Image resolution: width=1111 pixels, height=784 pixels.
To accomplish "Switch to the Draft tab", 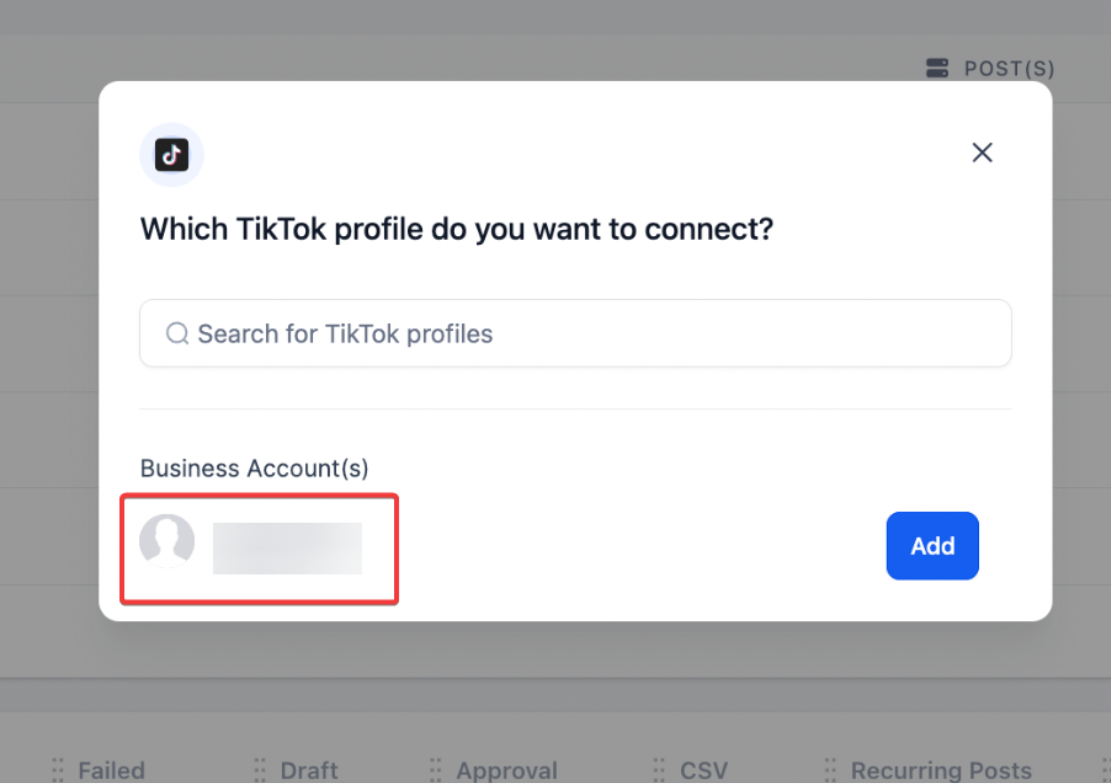I will 309,770.
